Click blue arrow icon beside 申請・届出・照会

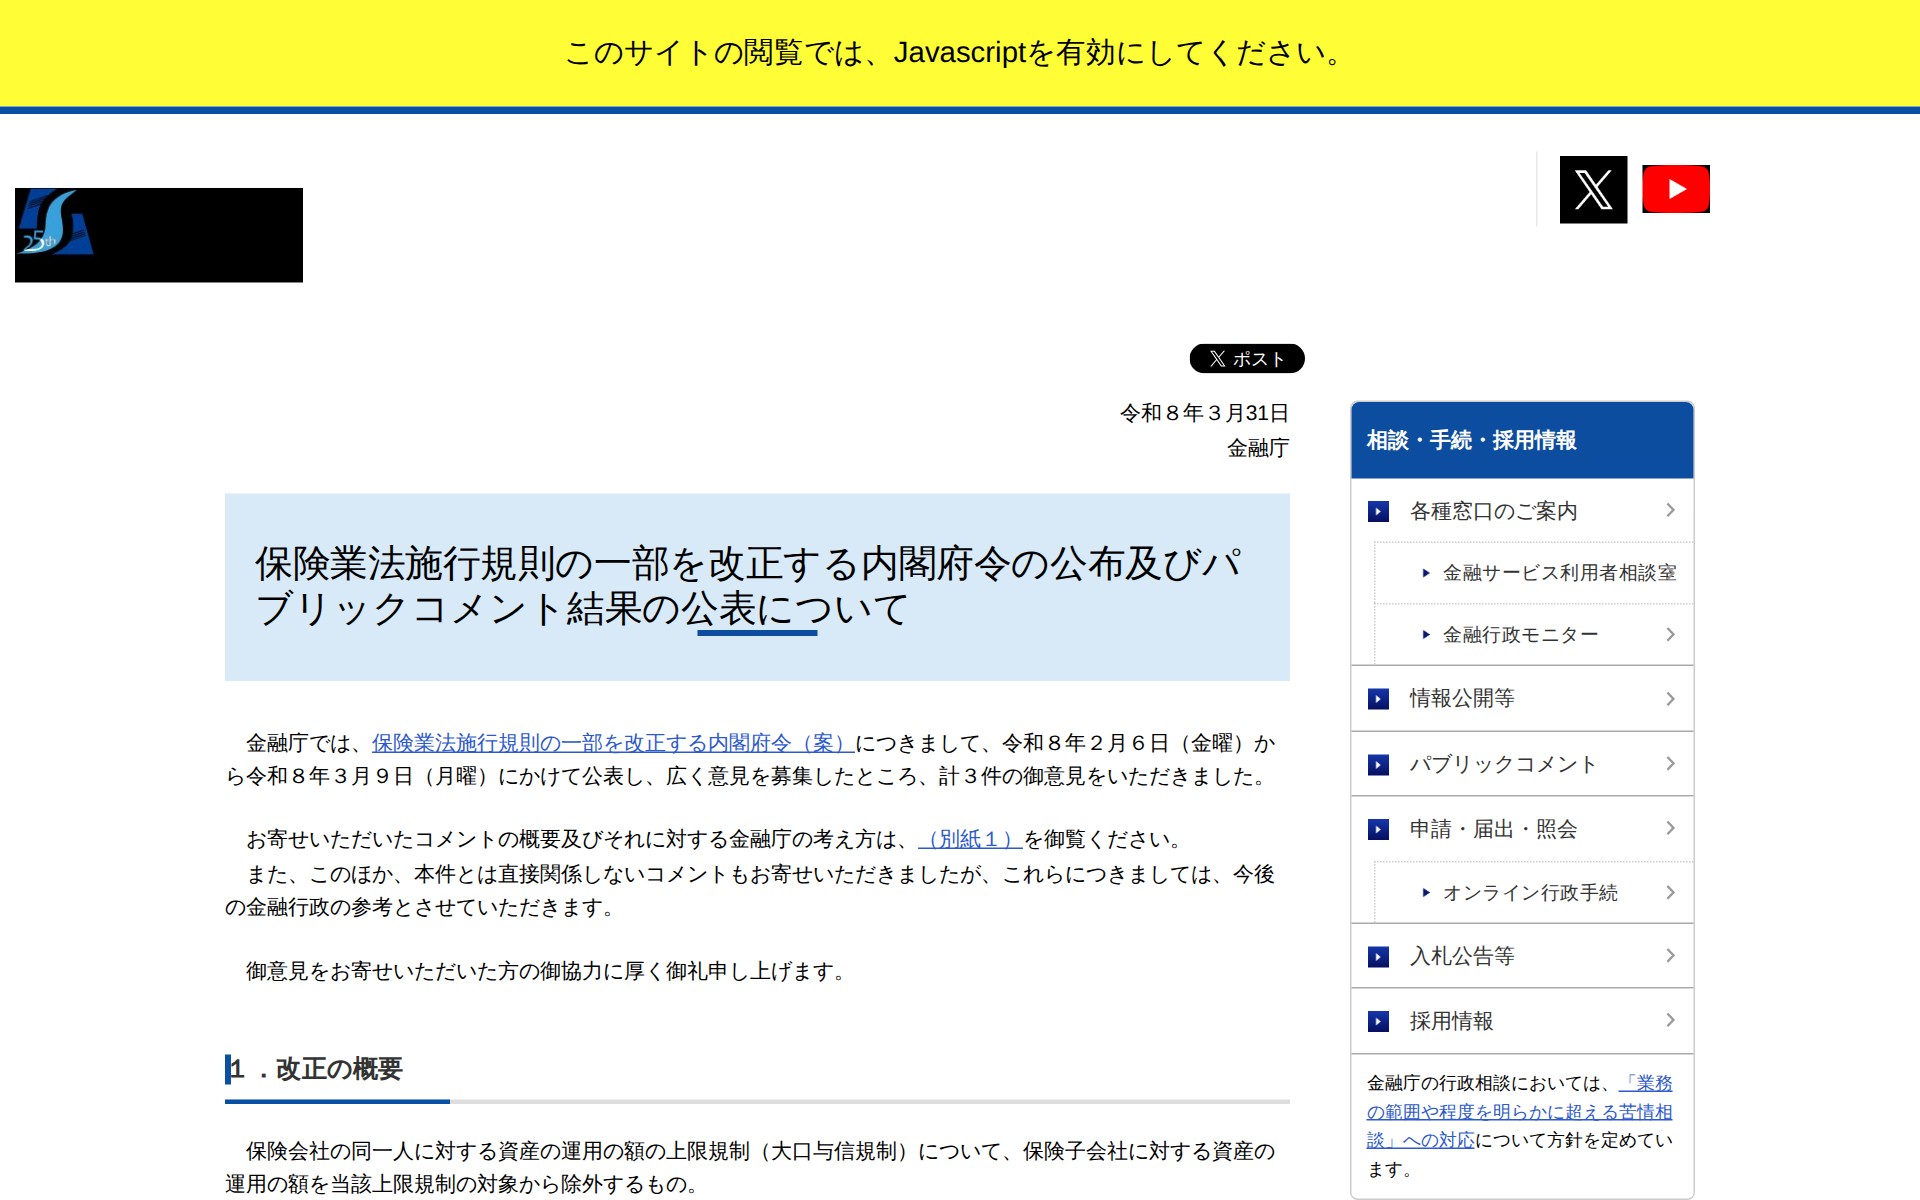(x=1378, y=830)
